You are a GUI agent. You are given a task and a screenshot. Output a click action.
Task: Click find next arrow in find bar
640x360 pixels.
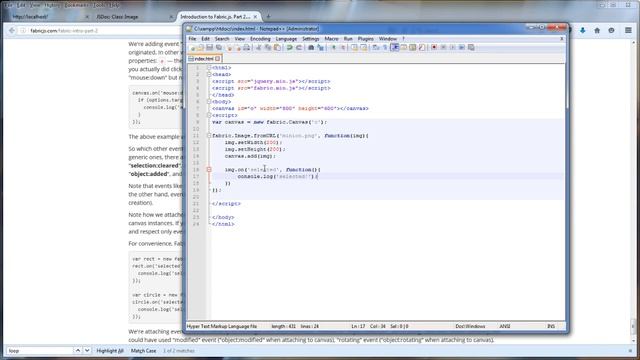(87, 351)
